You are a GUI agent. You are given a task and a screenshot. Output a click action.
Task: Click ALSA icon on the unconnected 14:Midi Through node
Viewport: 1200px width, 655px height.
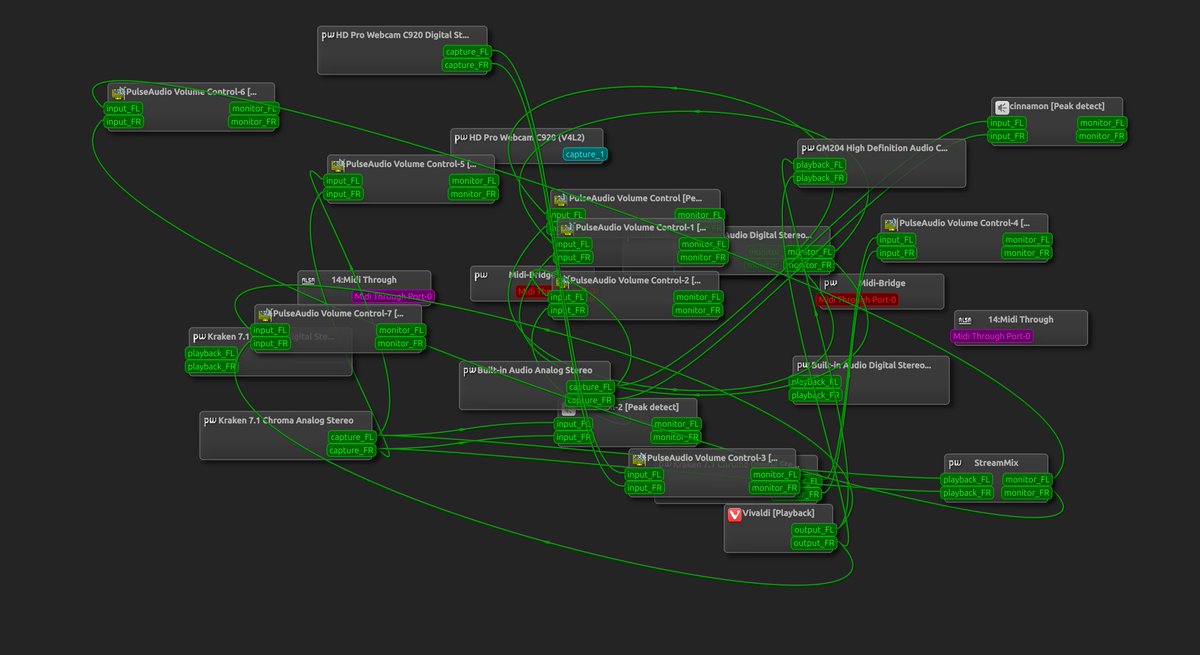(x=965, y=320)
